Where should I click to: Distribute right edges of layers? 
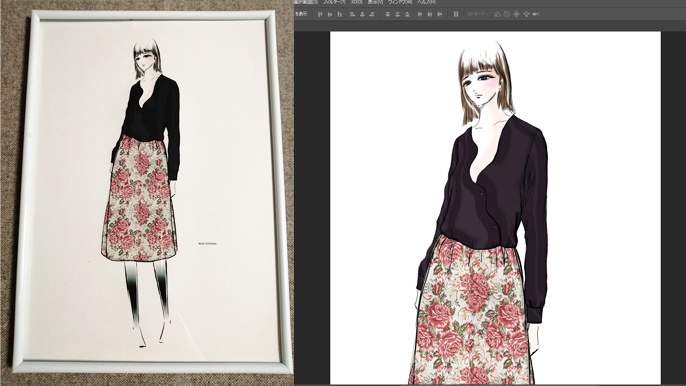click(440, 14)
